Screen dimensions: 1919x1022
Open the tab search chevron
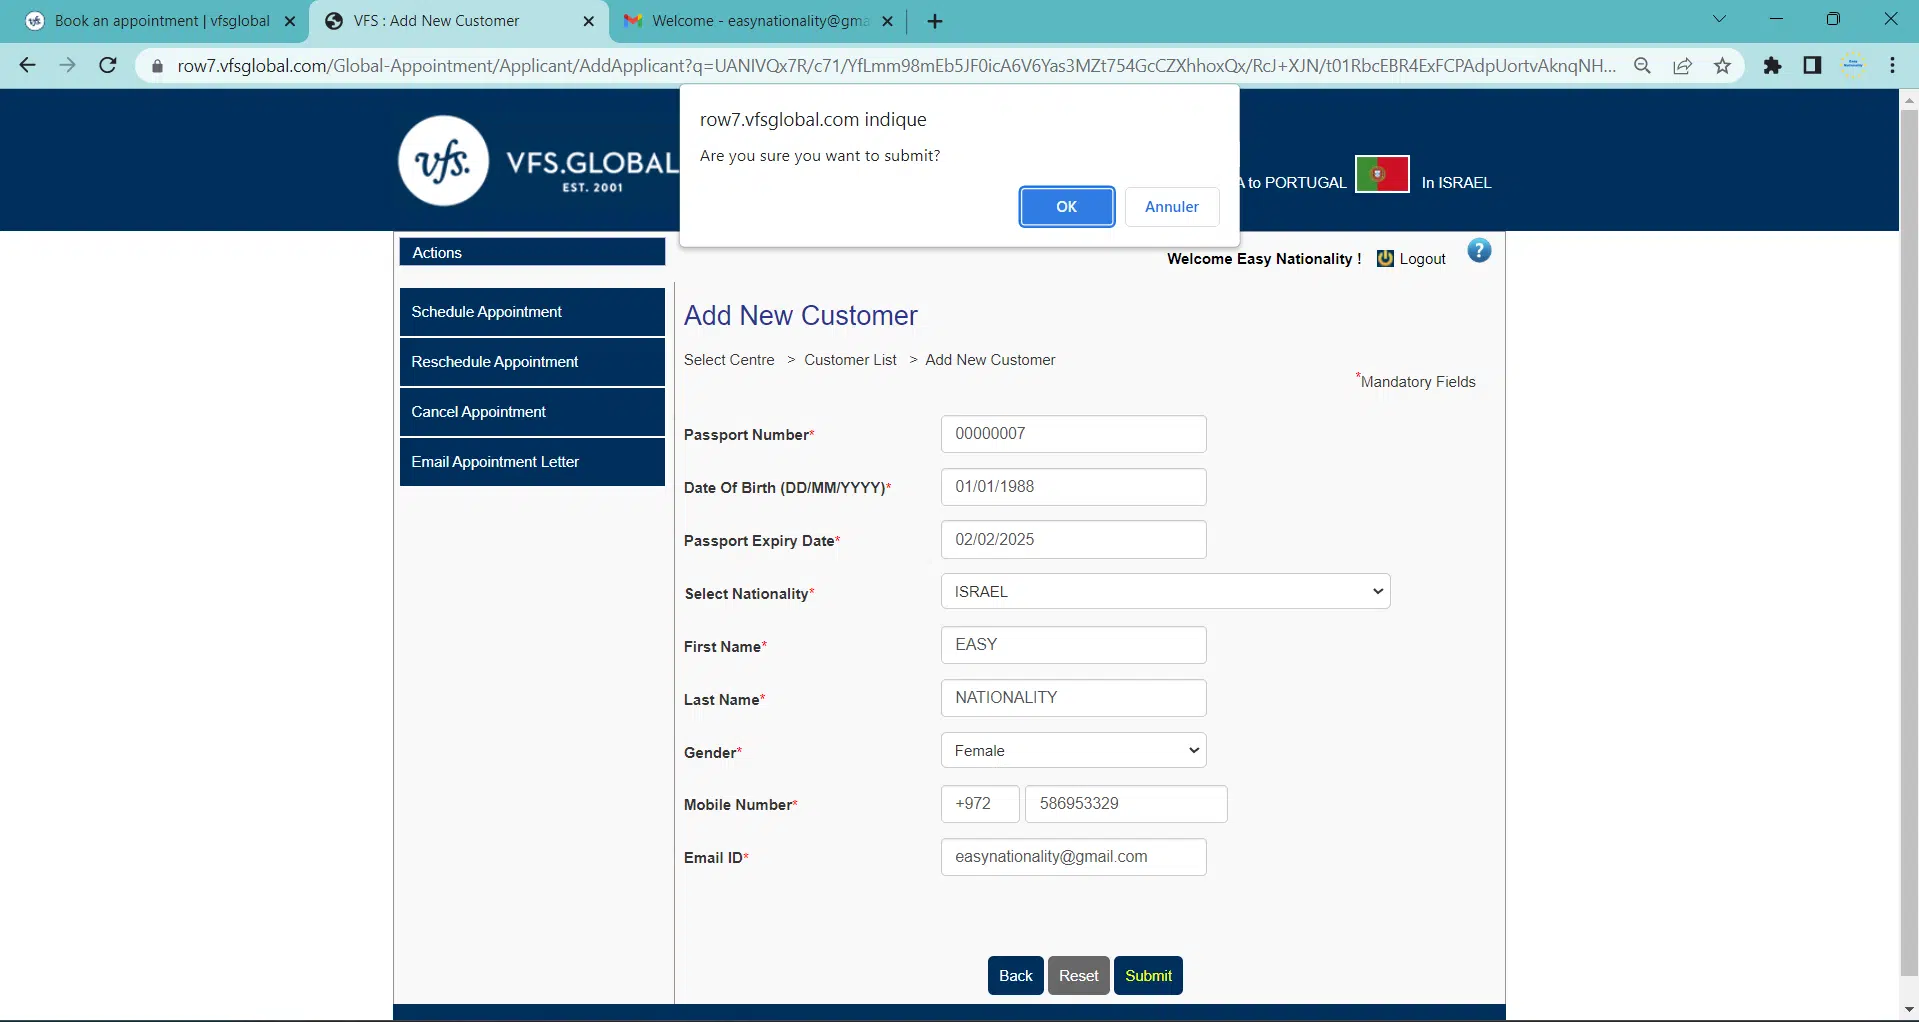pyautogui.click(x=1719, y=19)
